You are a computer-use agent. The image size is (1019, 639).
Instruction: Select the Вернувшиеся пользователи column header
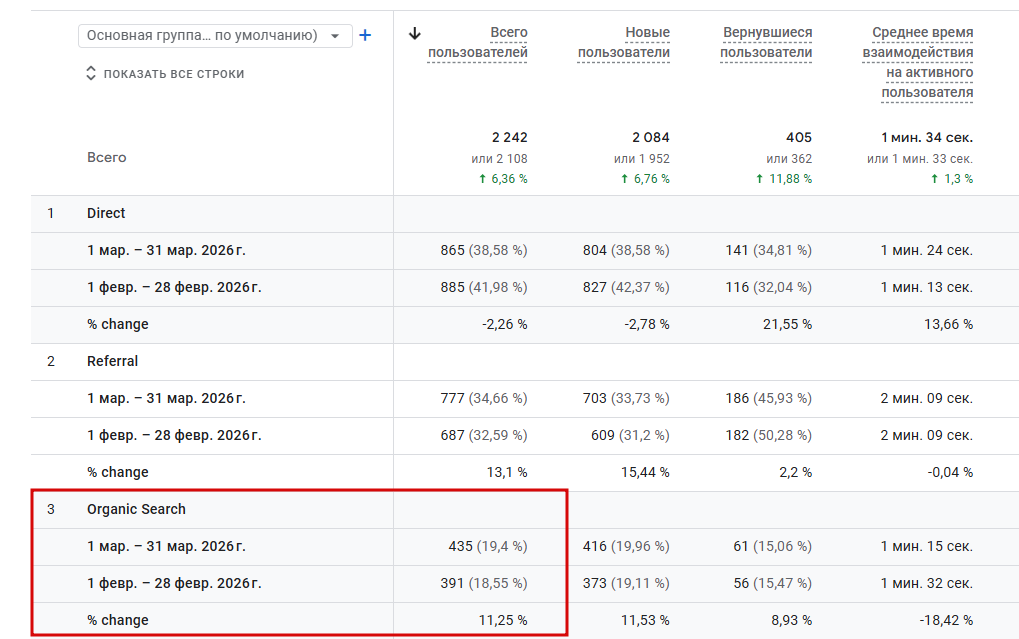click(x=767, y=43)
